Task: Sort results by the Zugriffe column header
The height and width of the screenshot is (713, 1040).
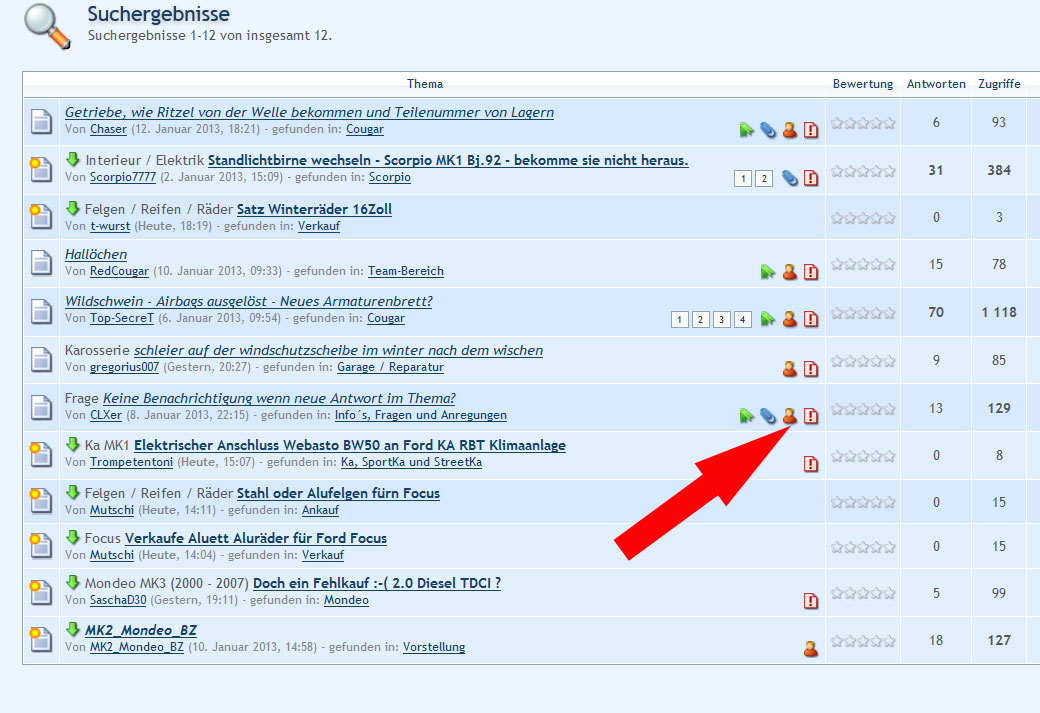Action: 999,84
